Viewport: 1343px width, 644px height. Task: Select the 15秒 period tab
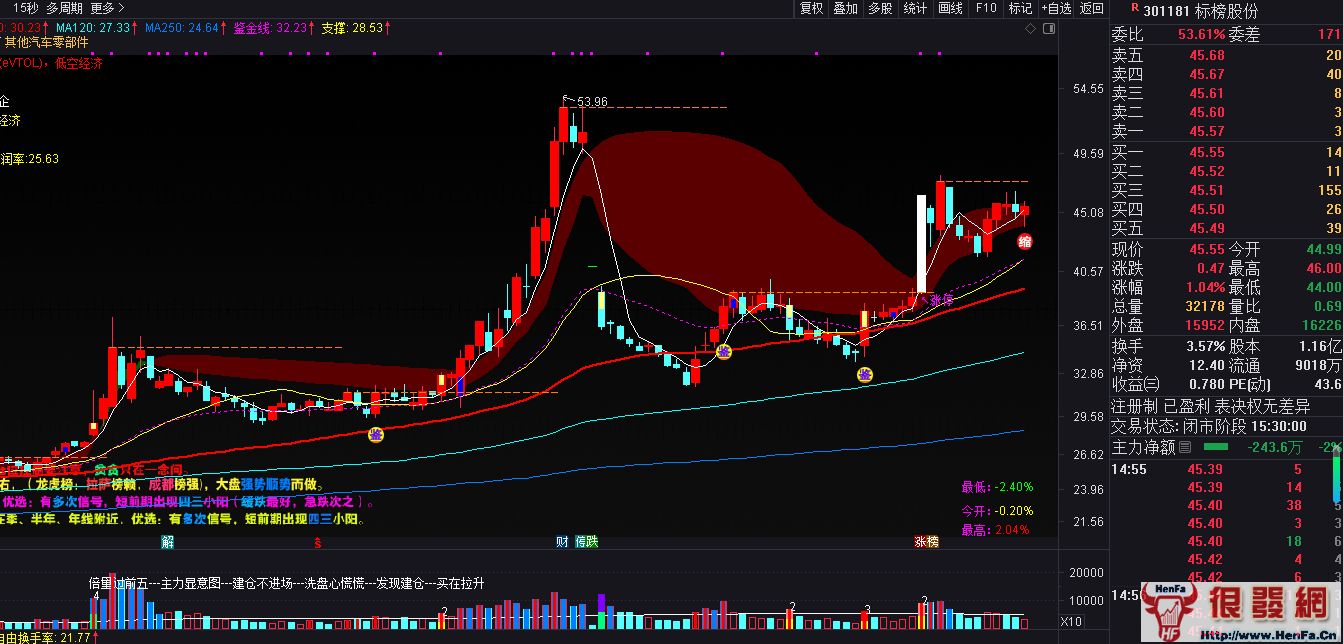26,8
